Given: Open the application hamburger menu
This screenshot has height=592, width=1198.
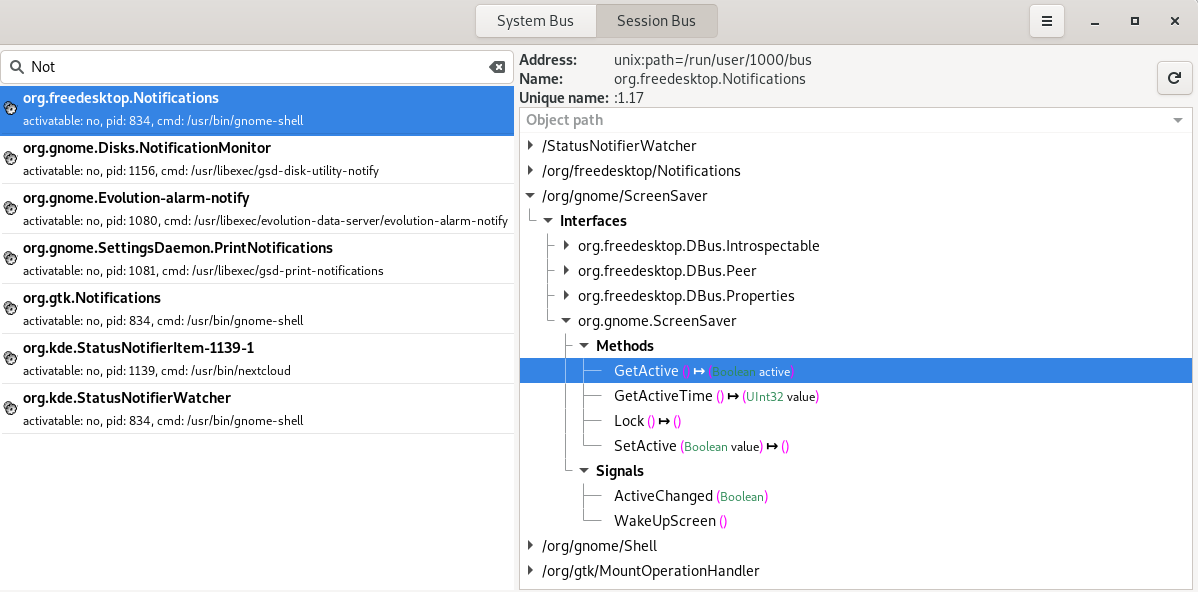Looking at the screenshot, I should [x=1046, y=20].
